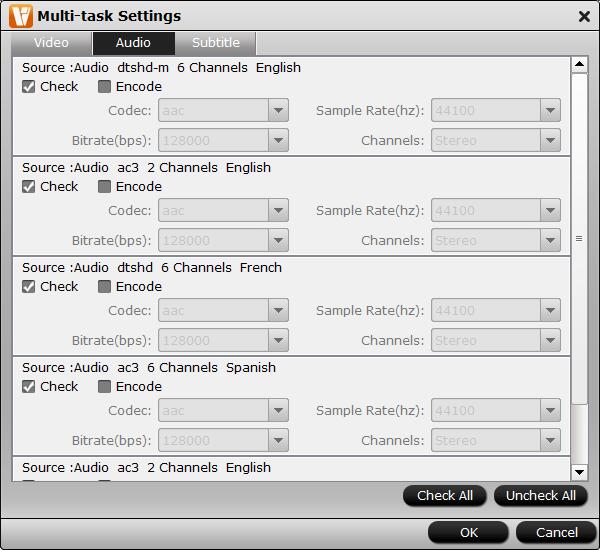The height and width of the screenshot is (550, 600).
Task: Open Codec dropdown for first ac3 2 Channels track
Action: click(223, 210)
